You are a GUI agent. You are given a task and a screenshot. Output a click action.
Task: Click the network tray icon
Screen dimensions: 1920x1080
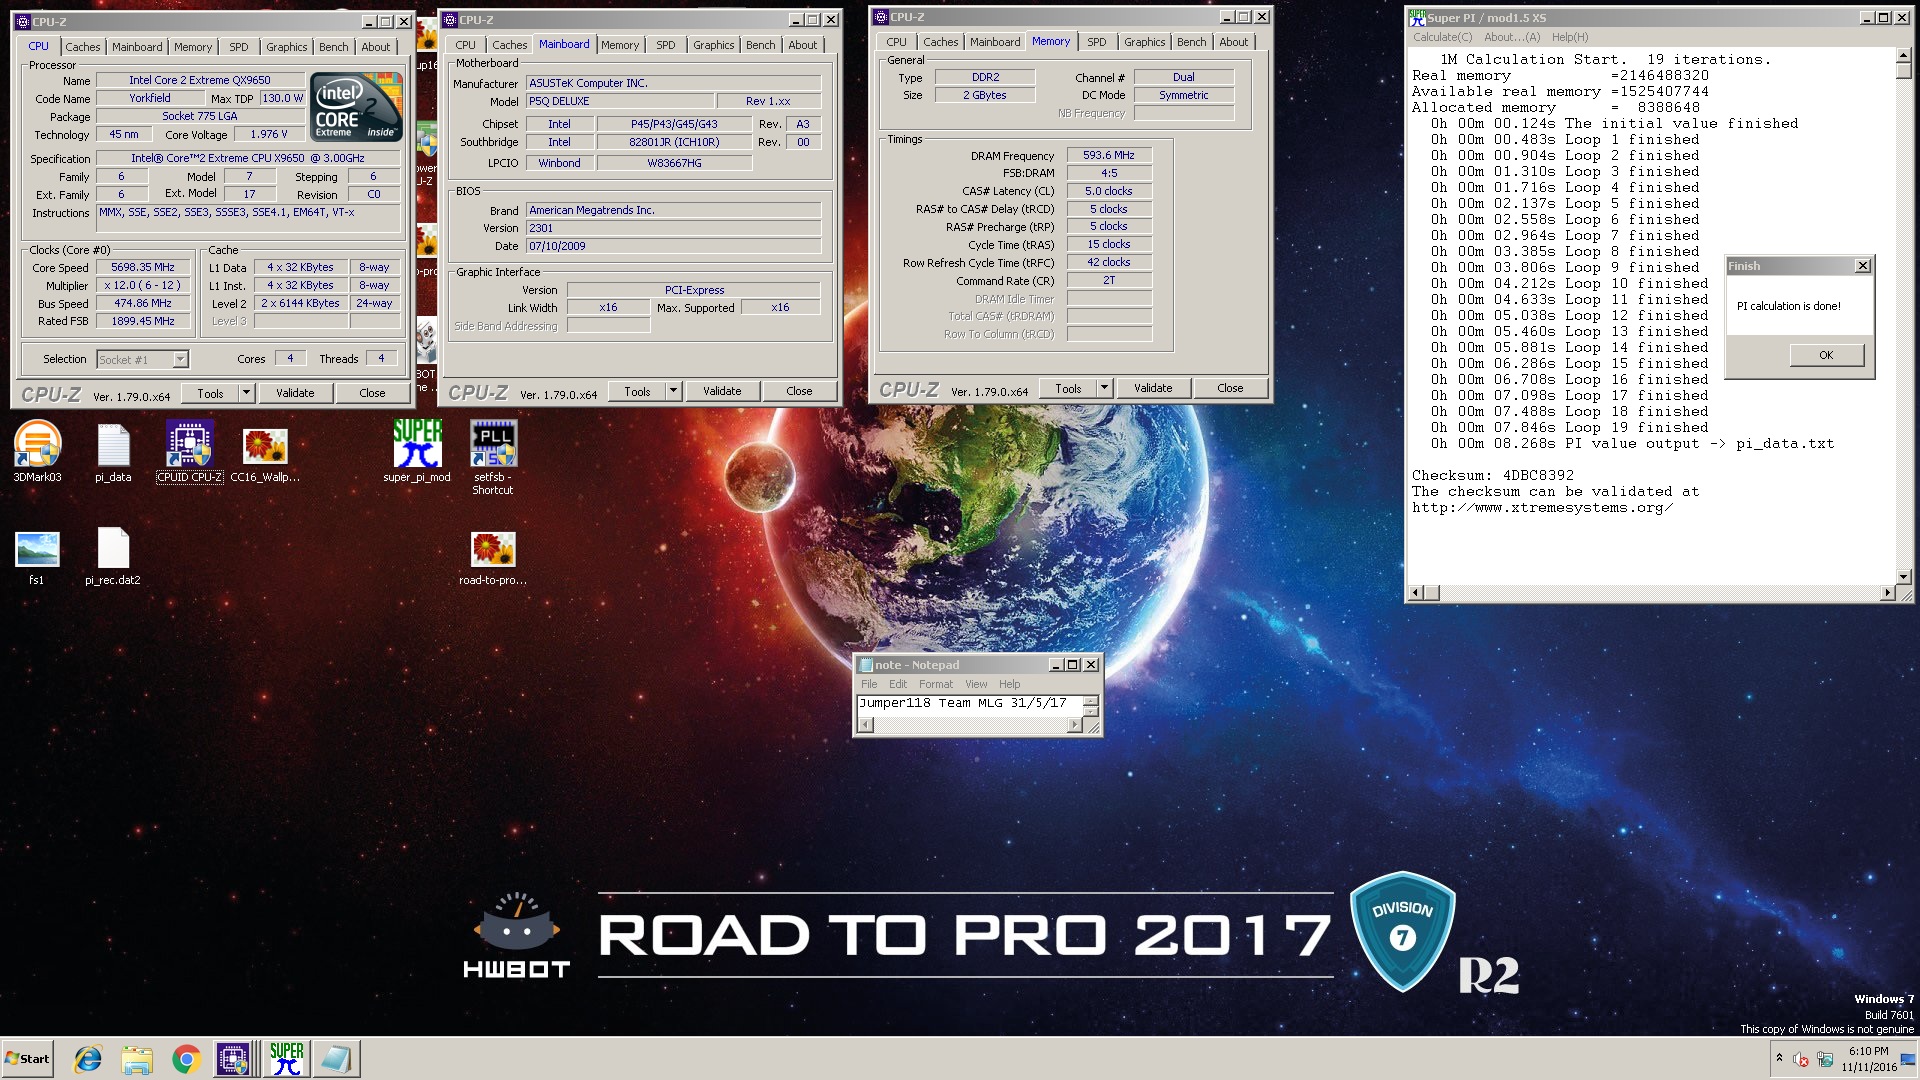(x=1825, y=1059)
